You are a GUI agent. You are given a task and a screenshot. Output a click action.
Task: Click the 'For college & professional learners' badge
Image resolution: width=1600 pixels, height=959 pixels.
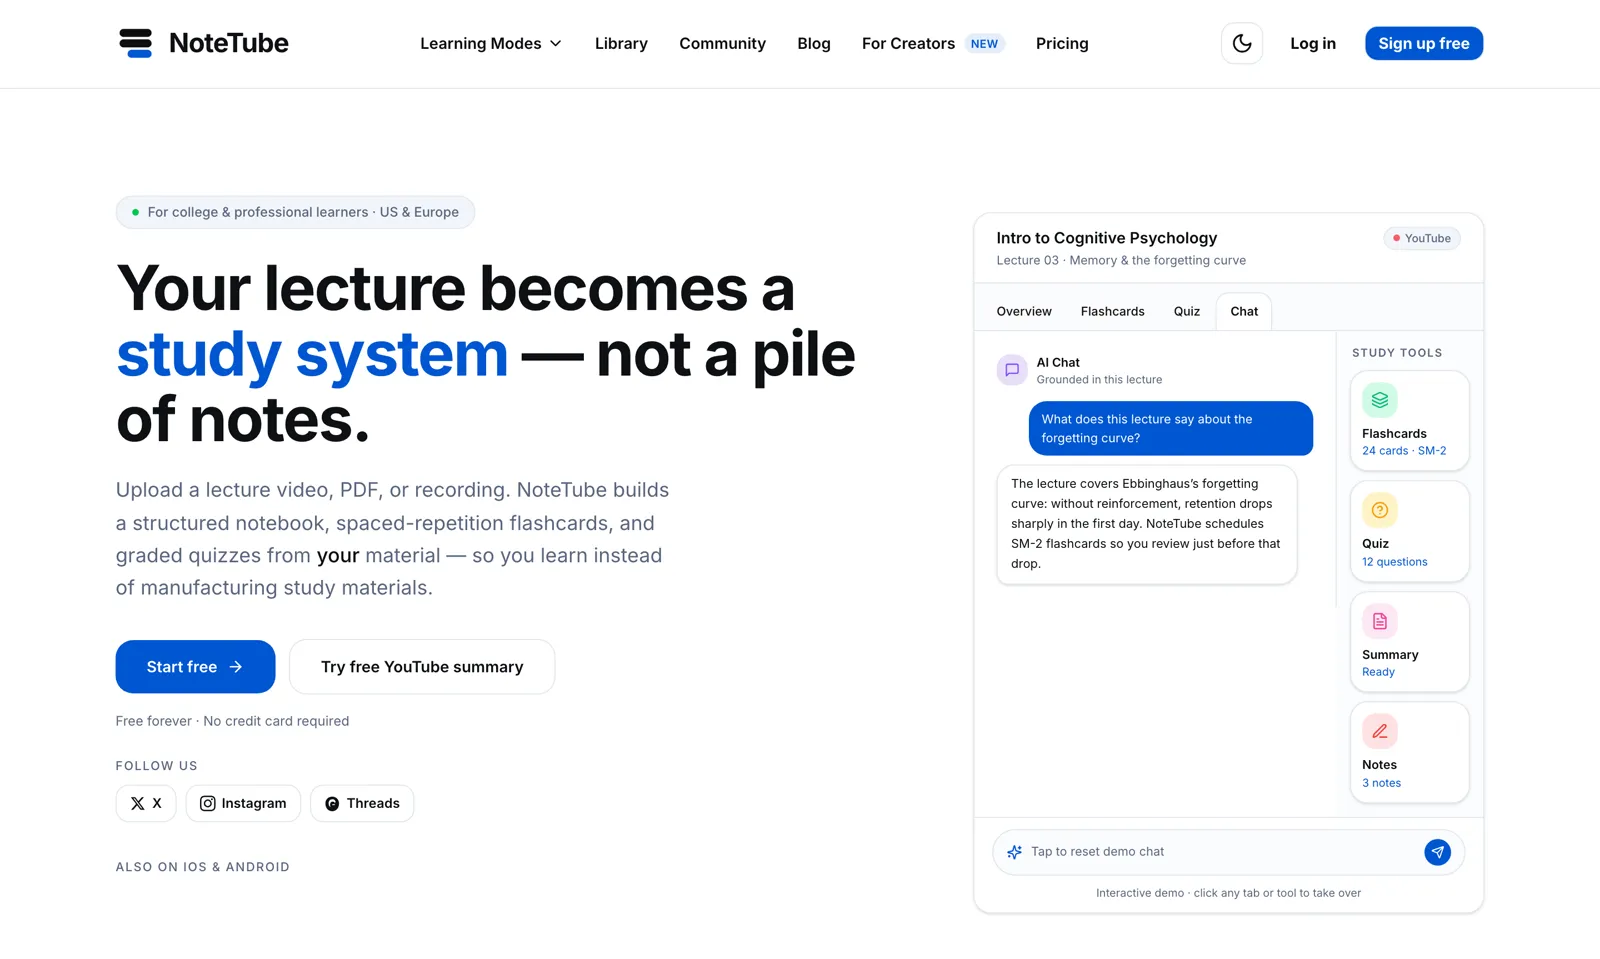pyautogui.click(x=295, y=212)
